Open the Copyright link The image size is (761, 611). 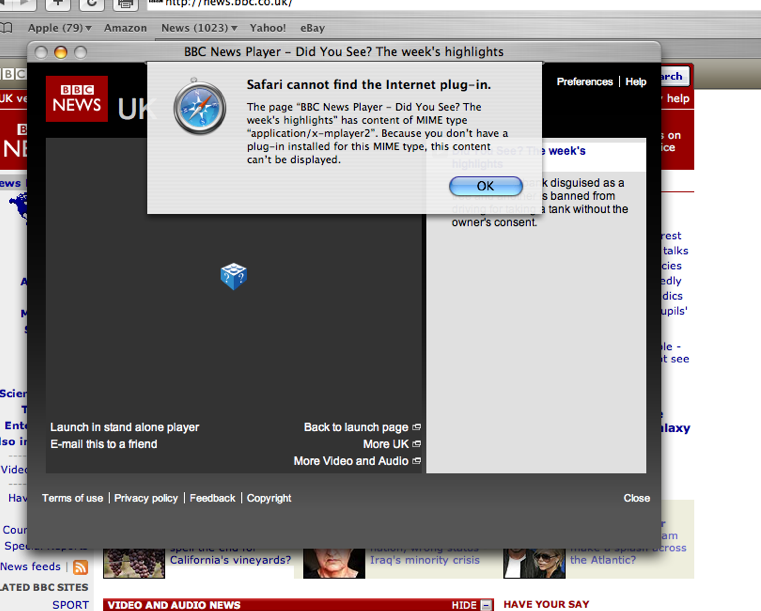pos(269,498)
